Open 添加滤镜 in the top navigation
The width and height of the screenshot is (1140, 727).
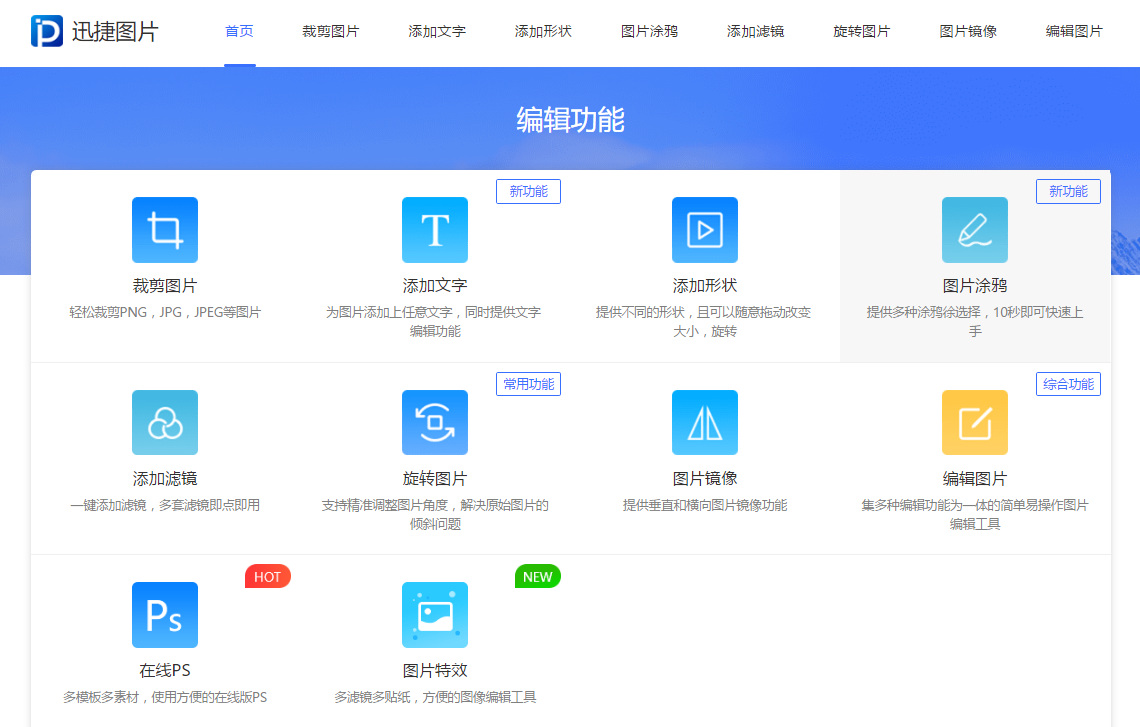(755, 31)
